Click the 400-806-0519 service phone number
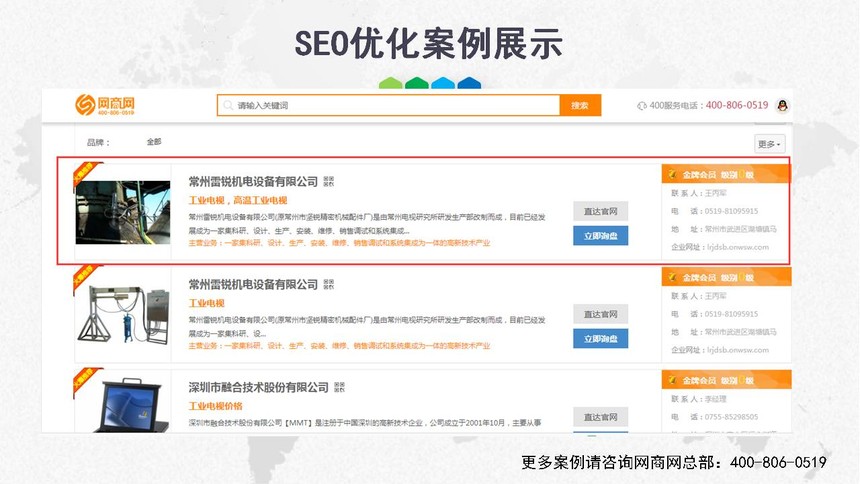This screenshot has height=484, width=860. [x=737, y=105]
